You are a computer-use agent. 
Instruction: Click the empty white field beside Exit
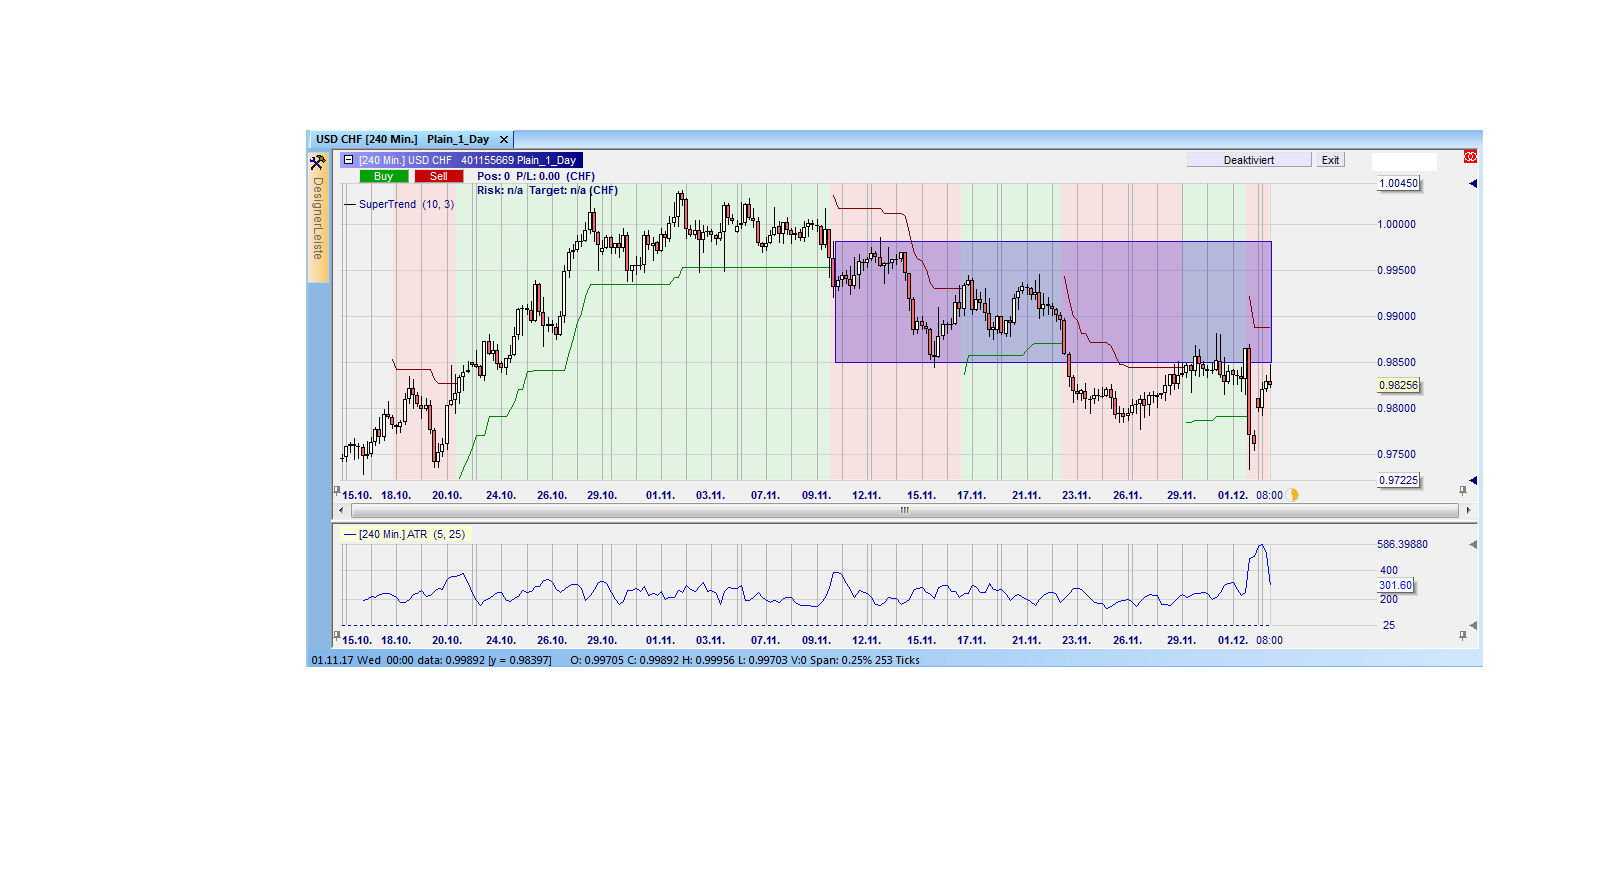[x=1404, y=161]
